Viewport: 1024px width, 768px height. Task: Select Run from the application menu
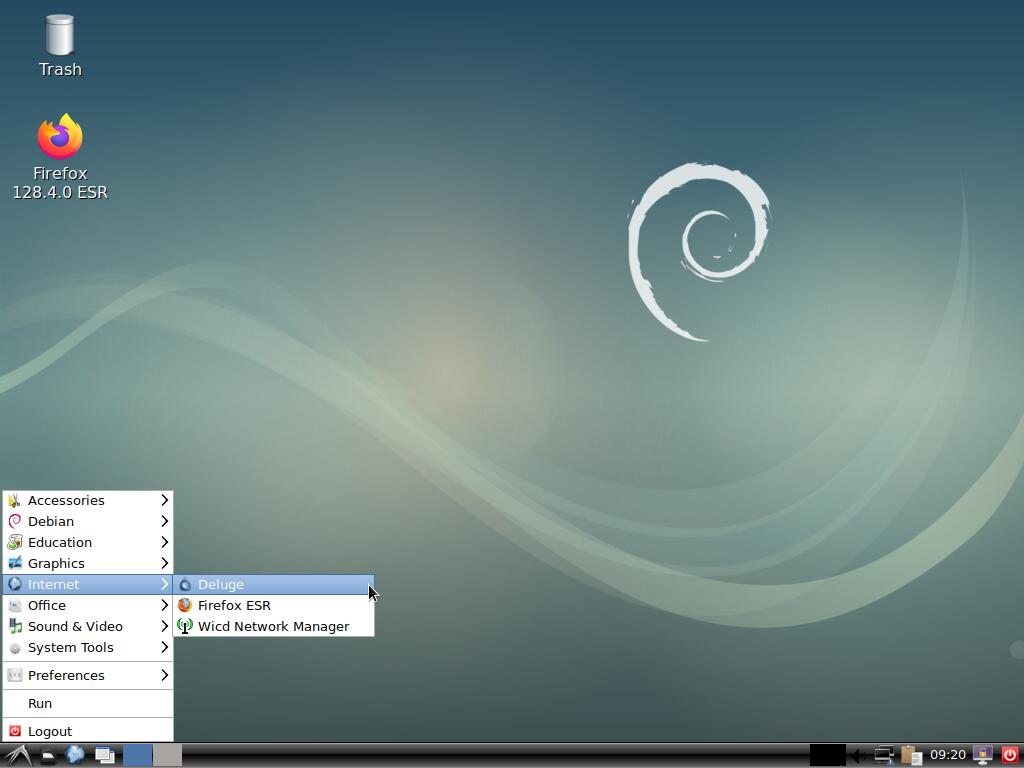click(40, 703)
